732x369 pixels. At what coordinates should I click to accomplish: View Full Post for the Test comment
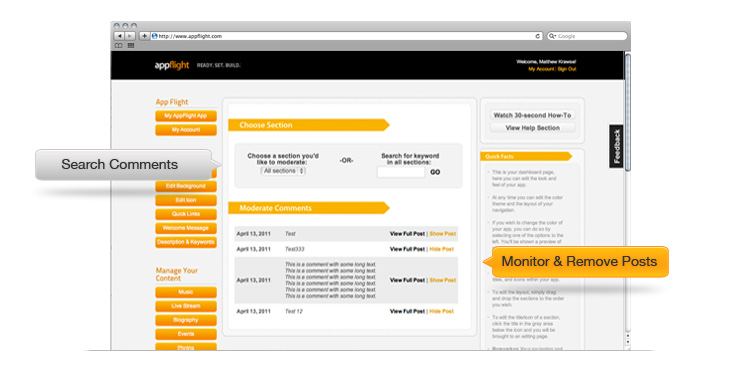click(407, 234)
